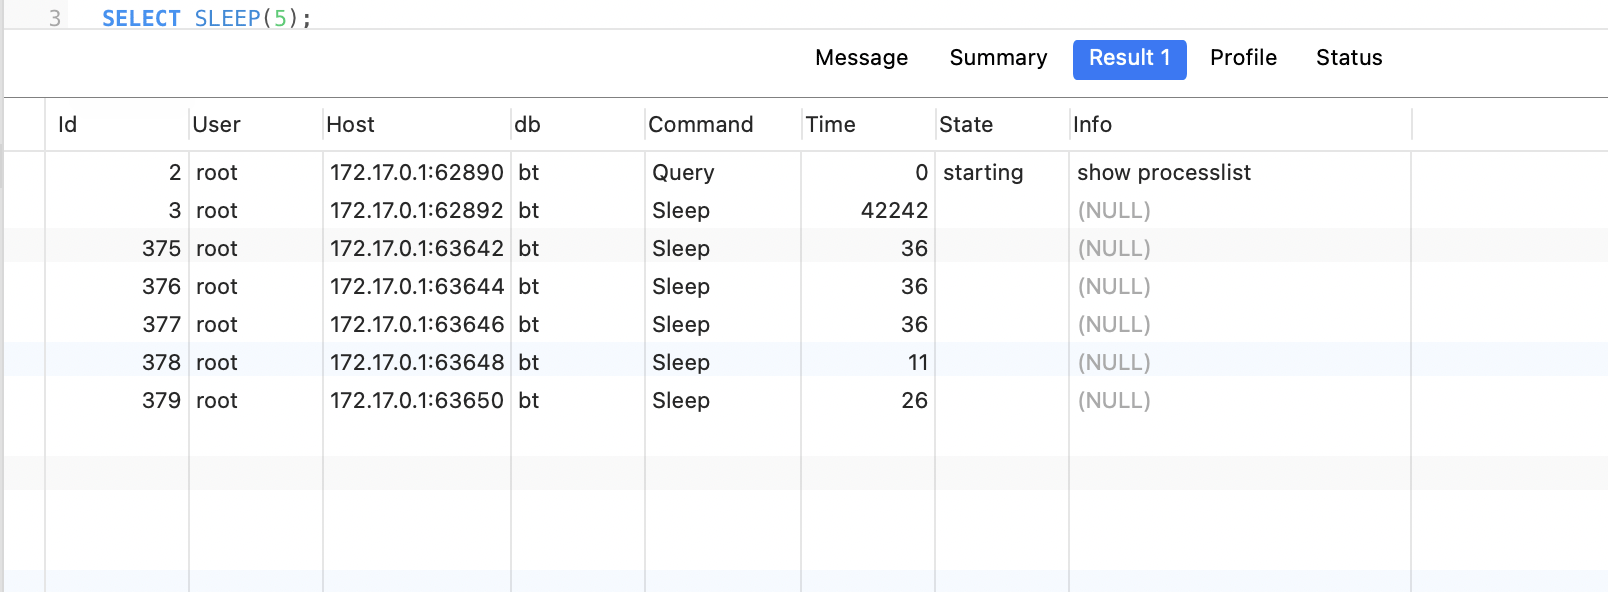Click the Host column header

pos(416,125)
